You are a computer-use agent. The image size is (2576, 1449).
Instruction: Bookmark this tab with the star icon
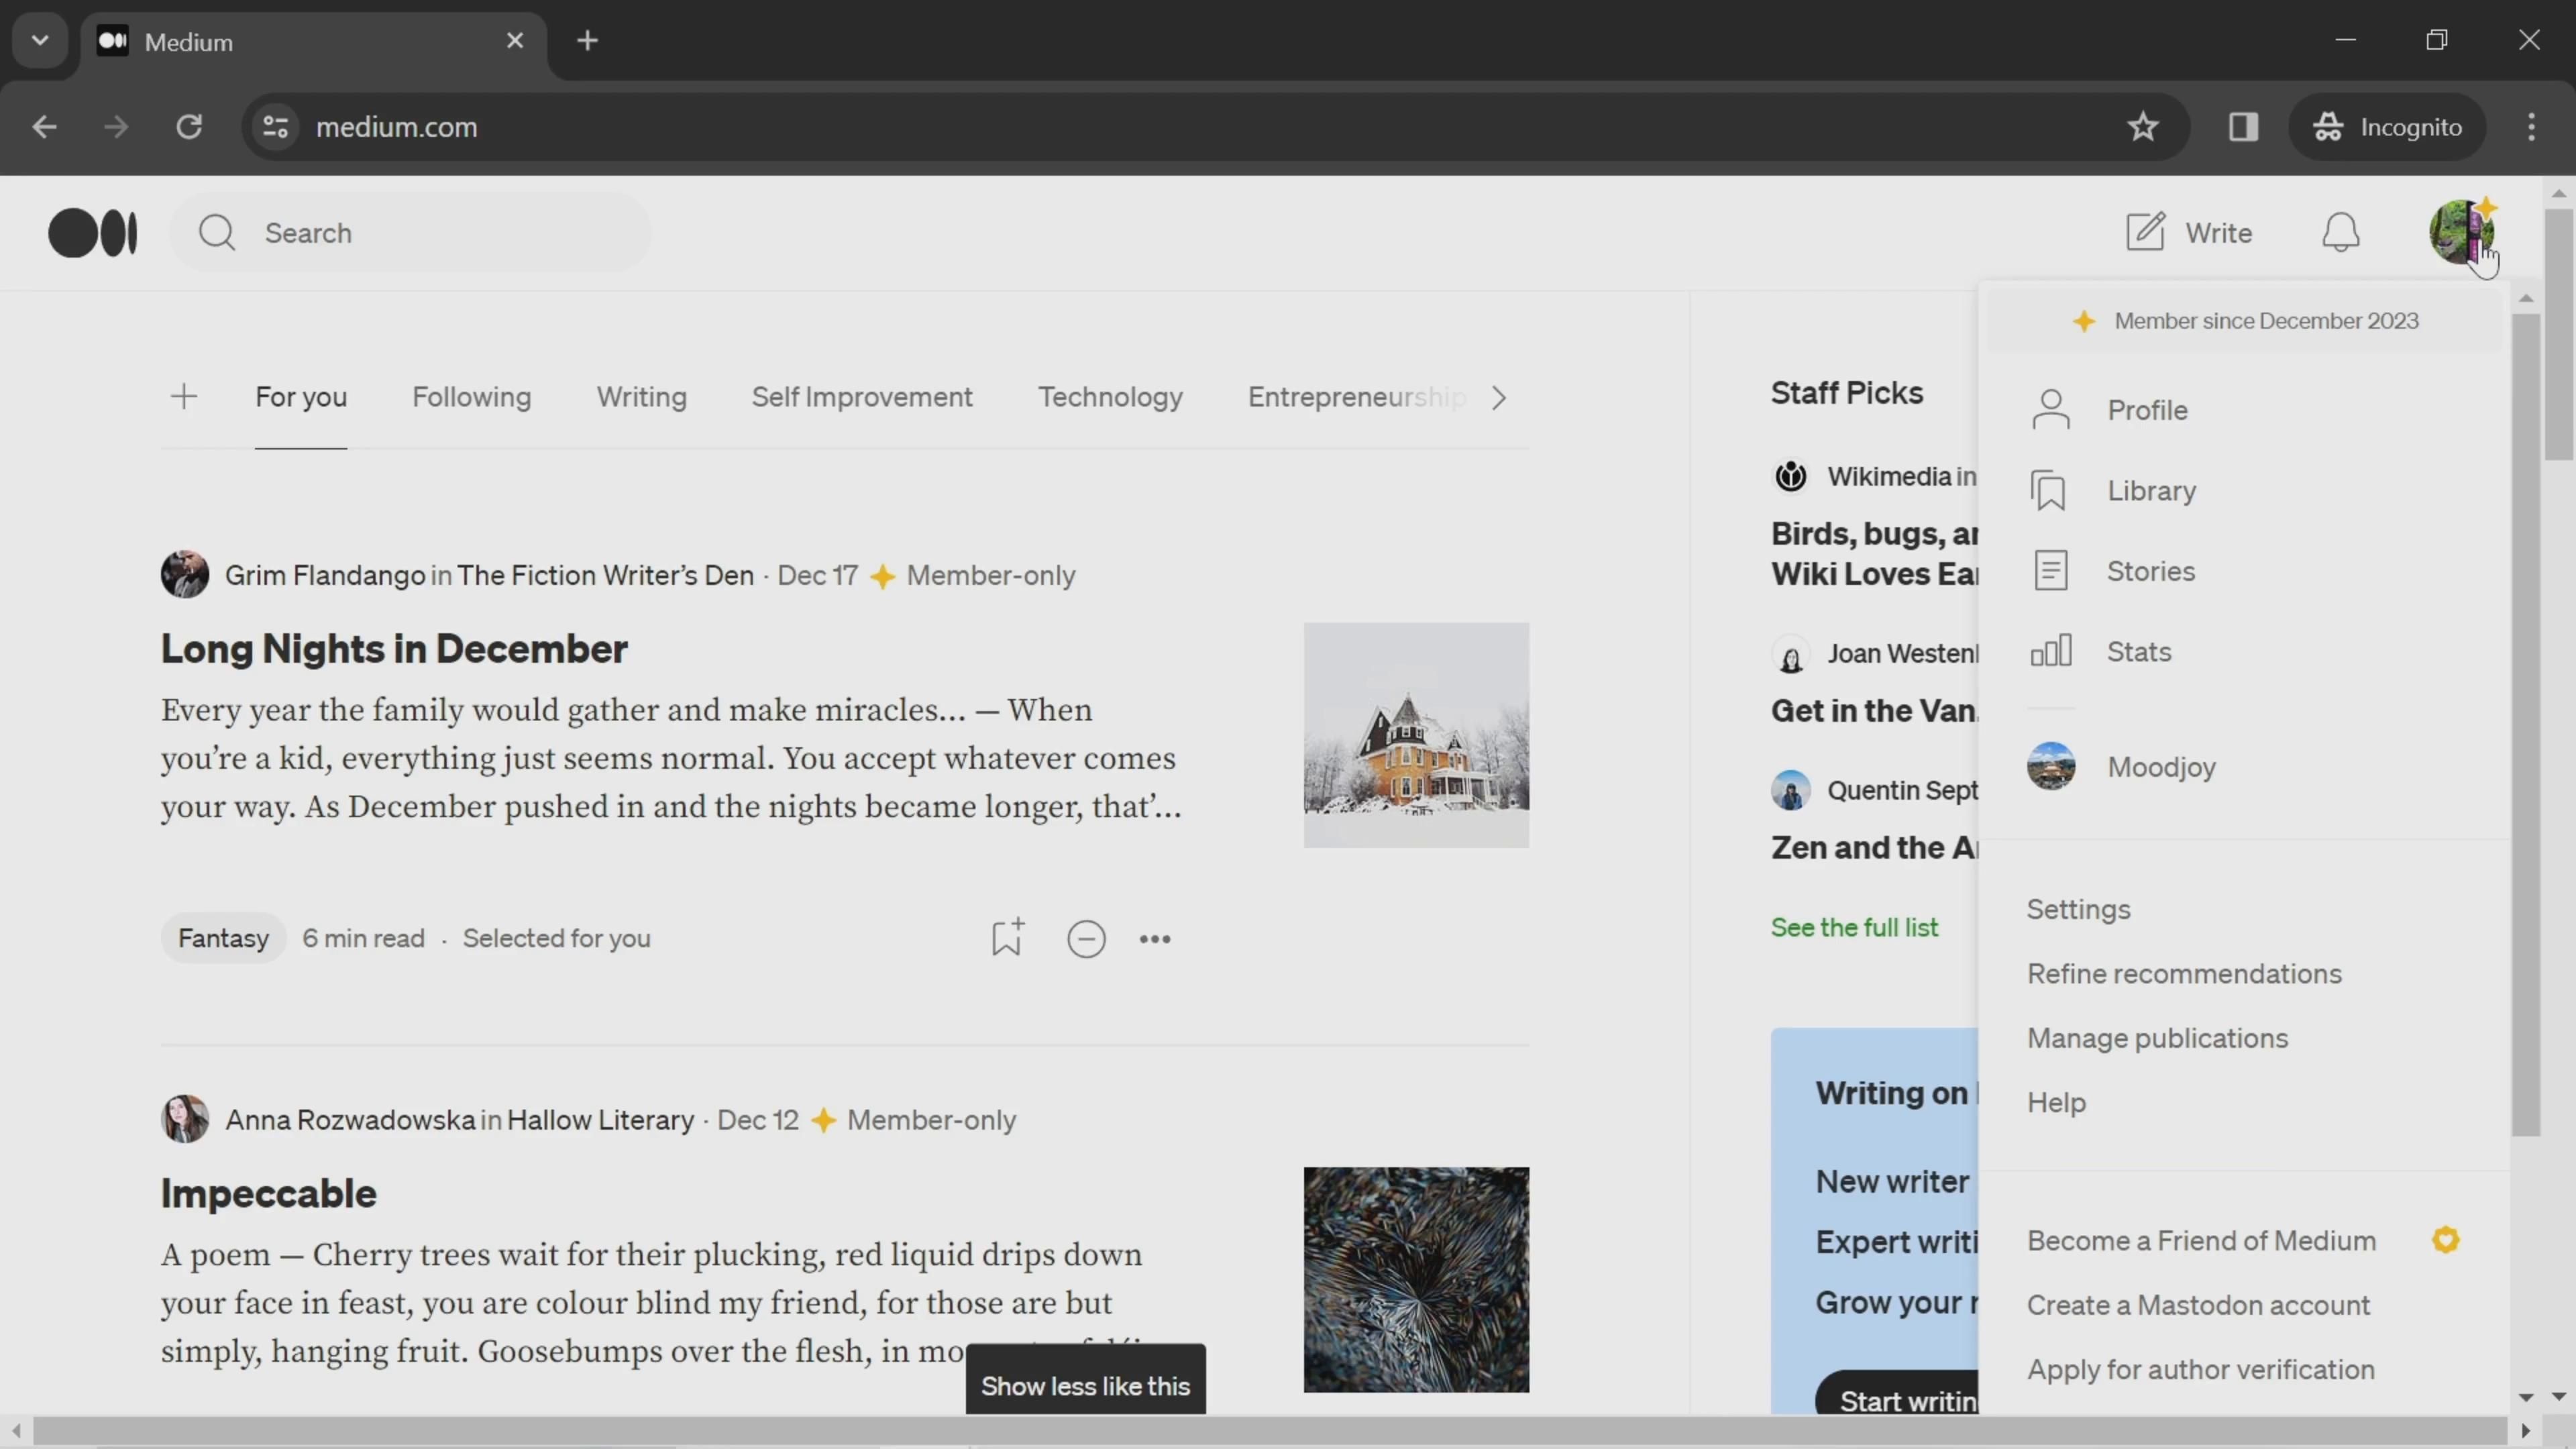2143,127
